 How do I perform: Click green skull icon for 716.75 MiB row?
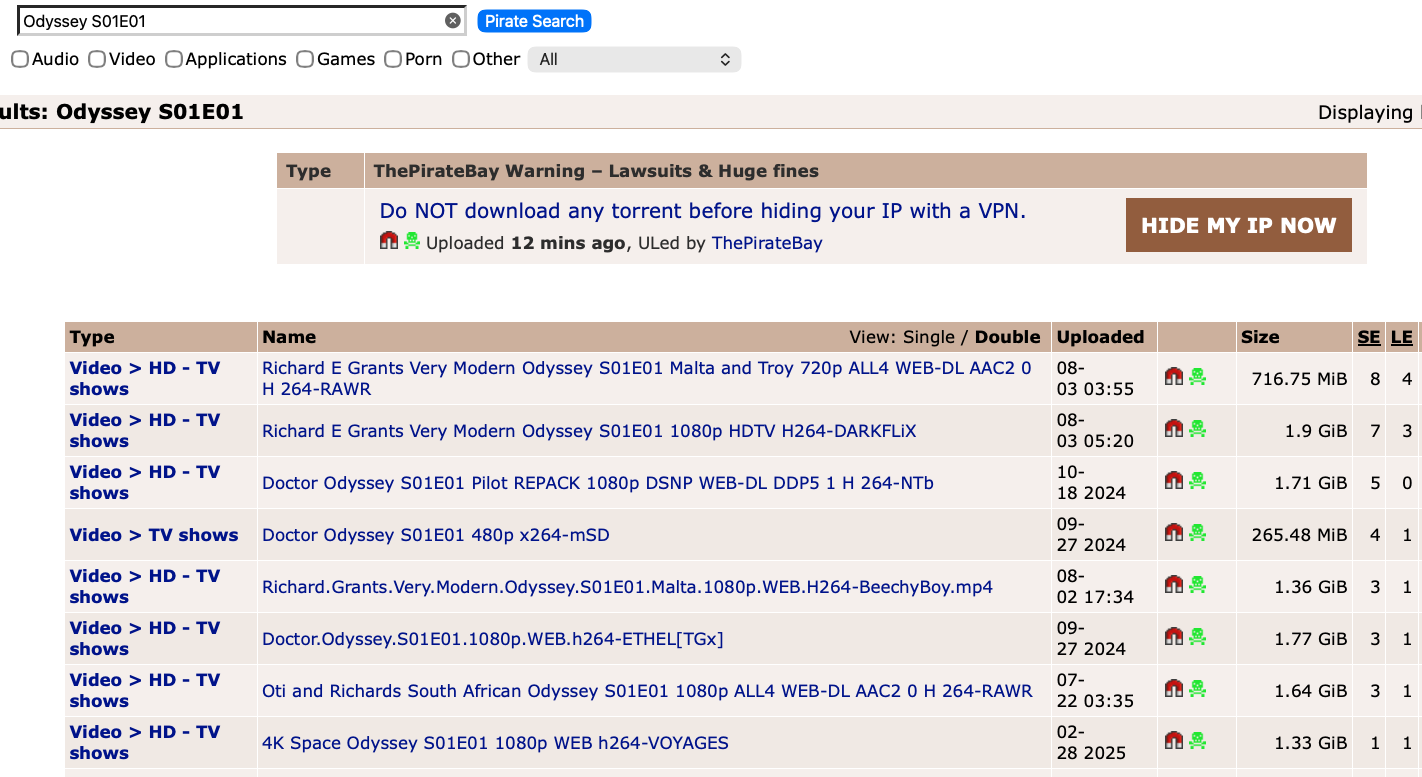[x=1197, y=377]
